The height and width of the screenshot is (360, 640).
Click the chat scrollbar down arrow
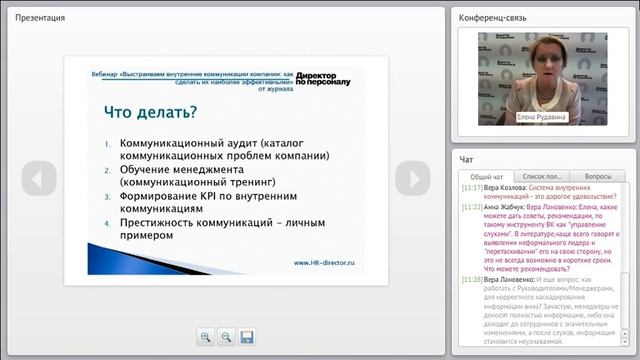[625, 342]
